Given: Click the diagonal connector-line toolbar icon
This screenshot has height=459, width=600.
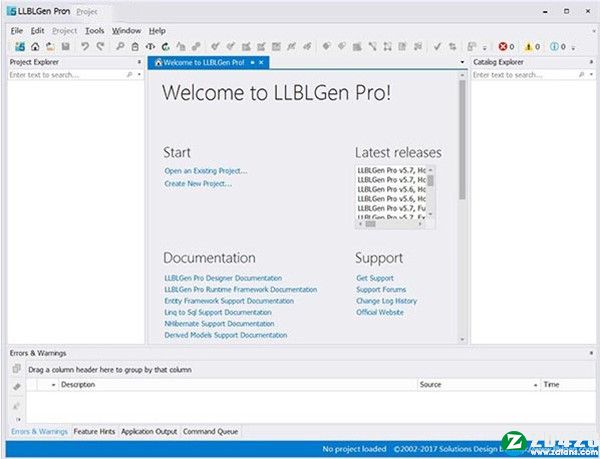Looking at the screenshot, I should [372, 47].
